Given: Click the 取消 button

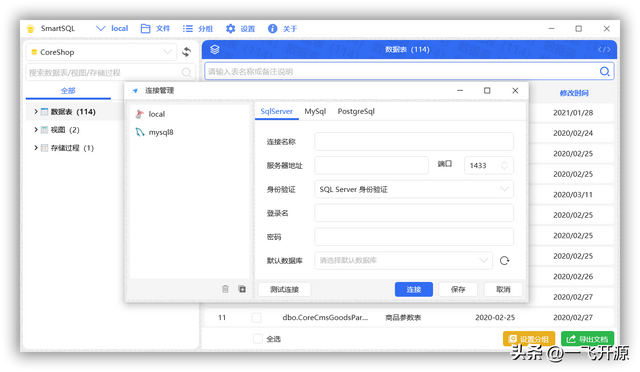Looking at the screenshot, I should point(503,289).
